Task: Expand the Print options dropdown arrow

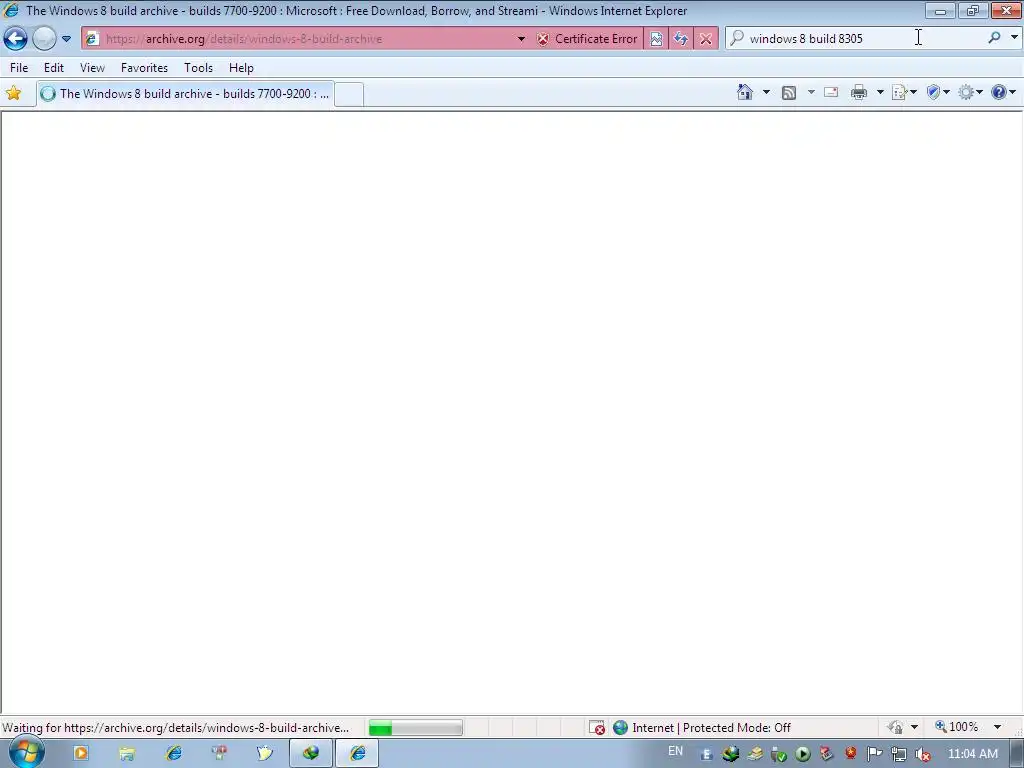Action: tap(880, 92)
